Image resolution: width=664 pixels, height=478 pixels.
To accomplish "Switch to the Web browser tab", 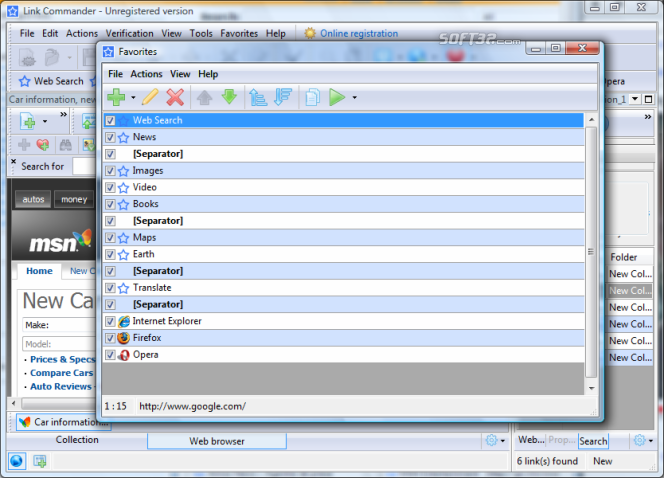I will point(217,441).
